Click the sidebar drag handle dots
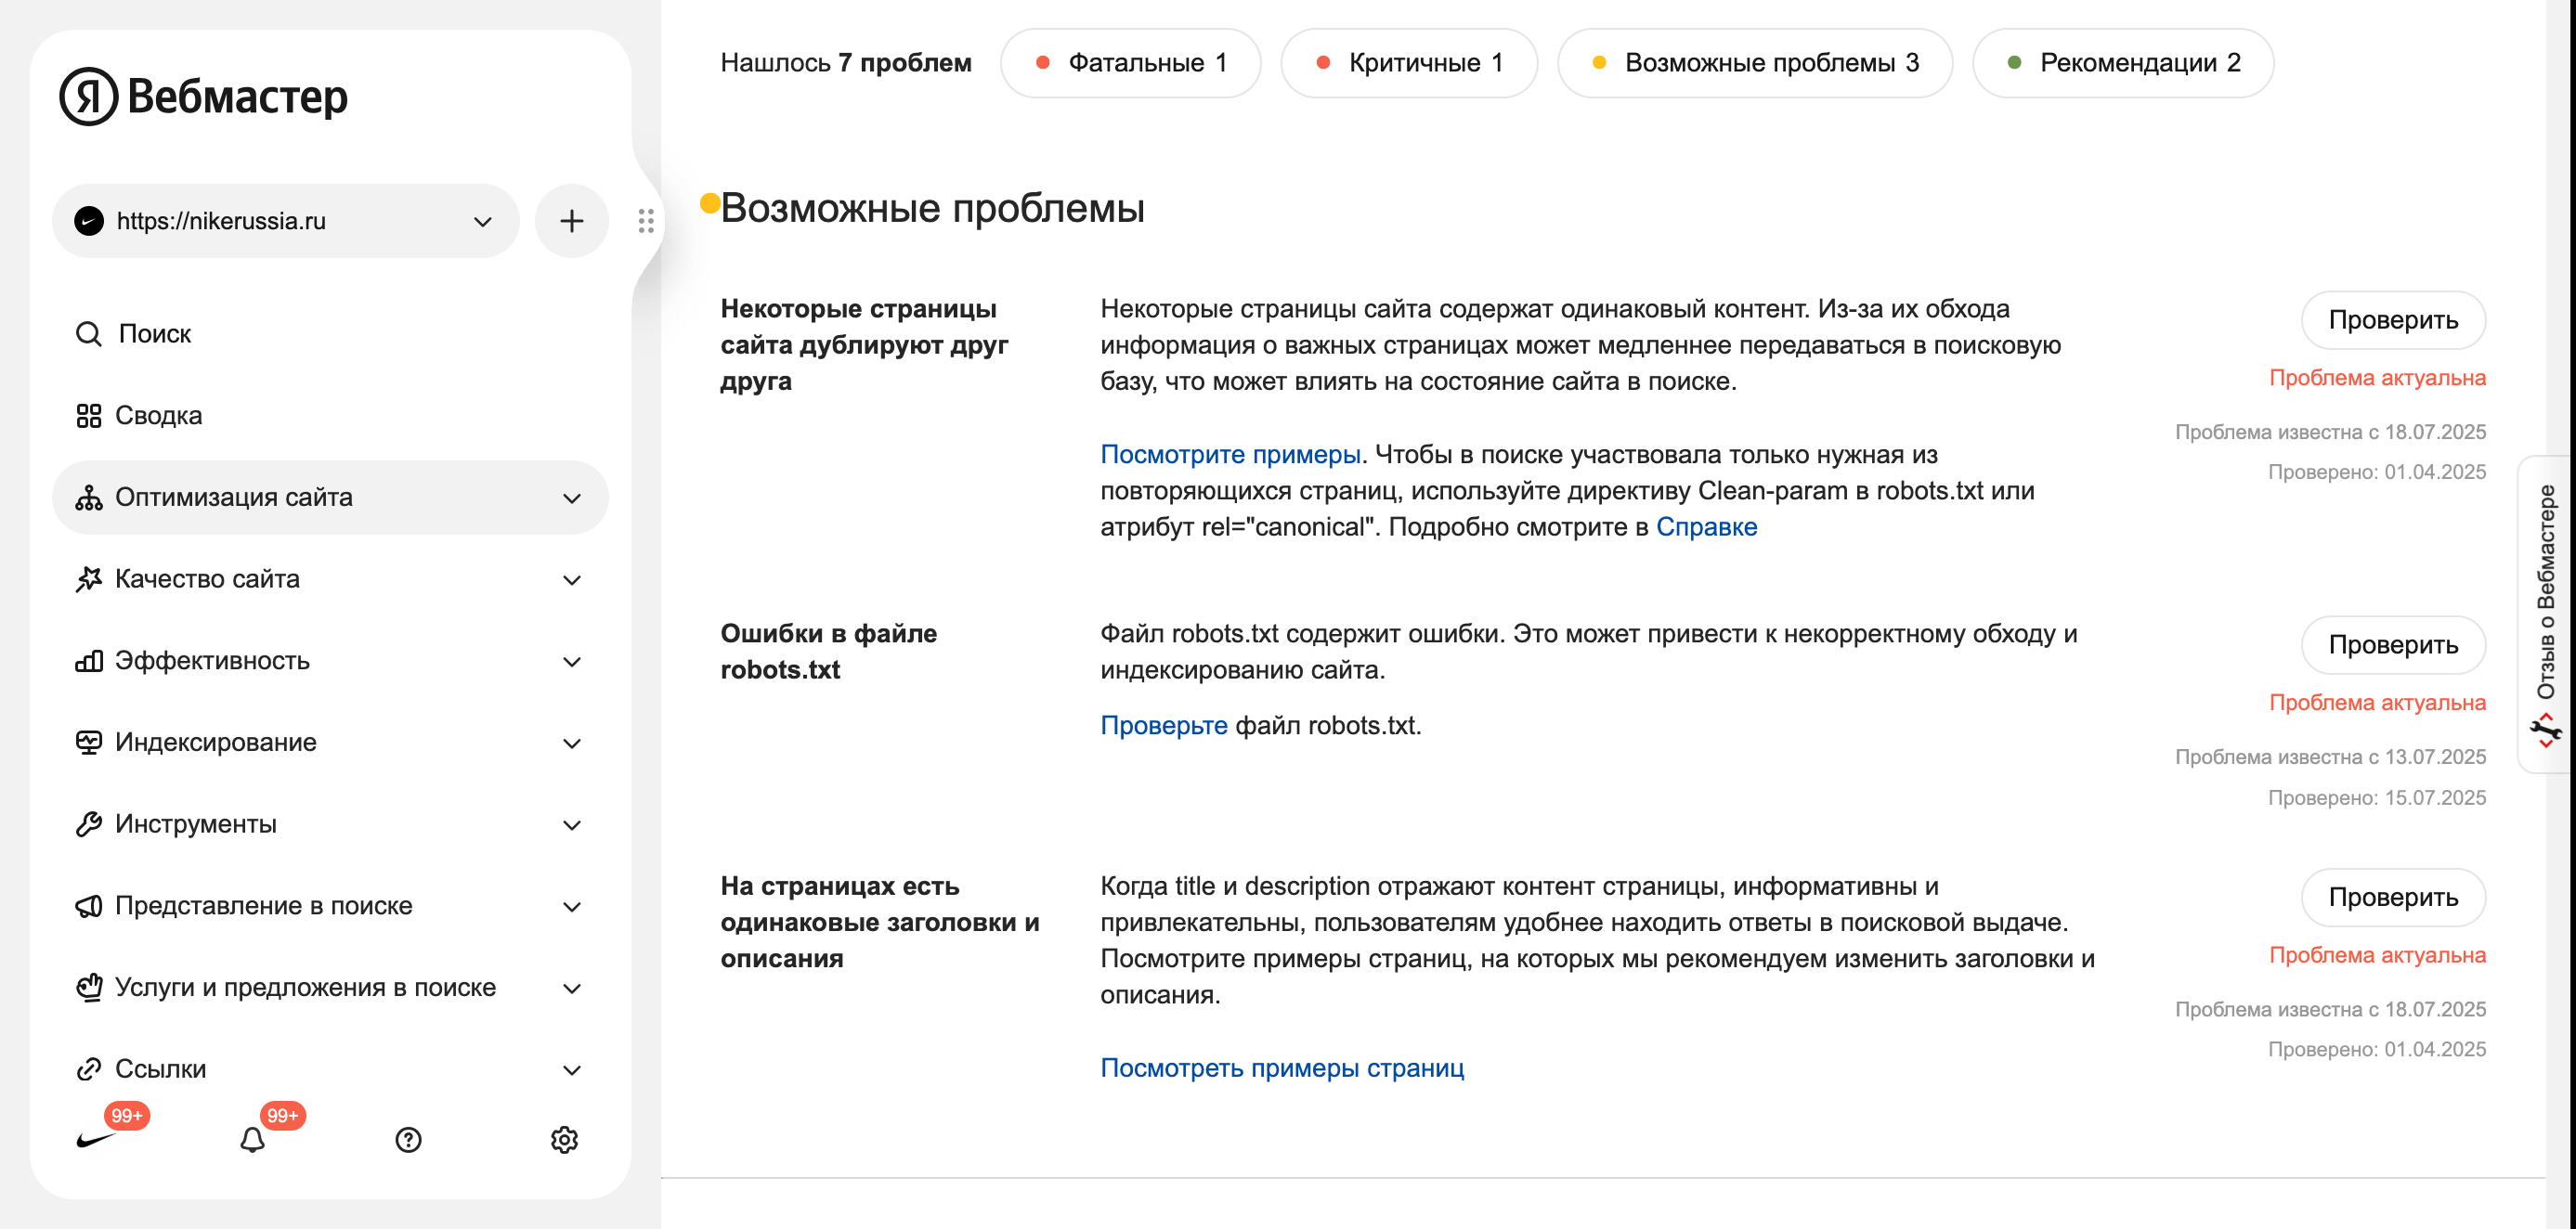 [x=646, y=221]
